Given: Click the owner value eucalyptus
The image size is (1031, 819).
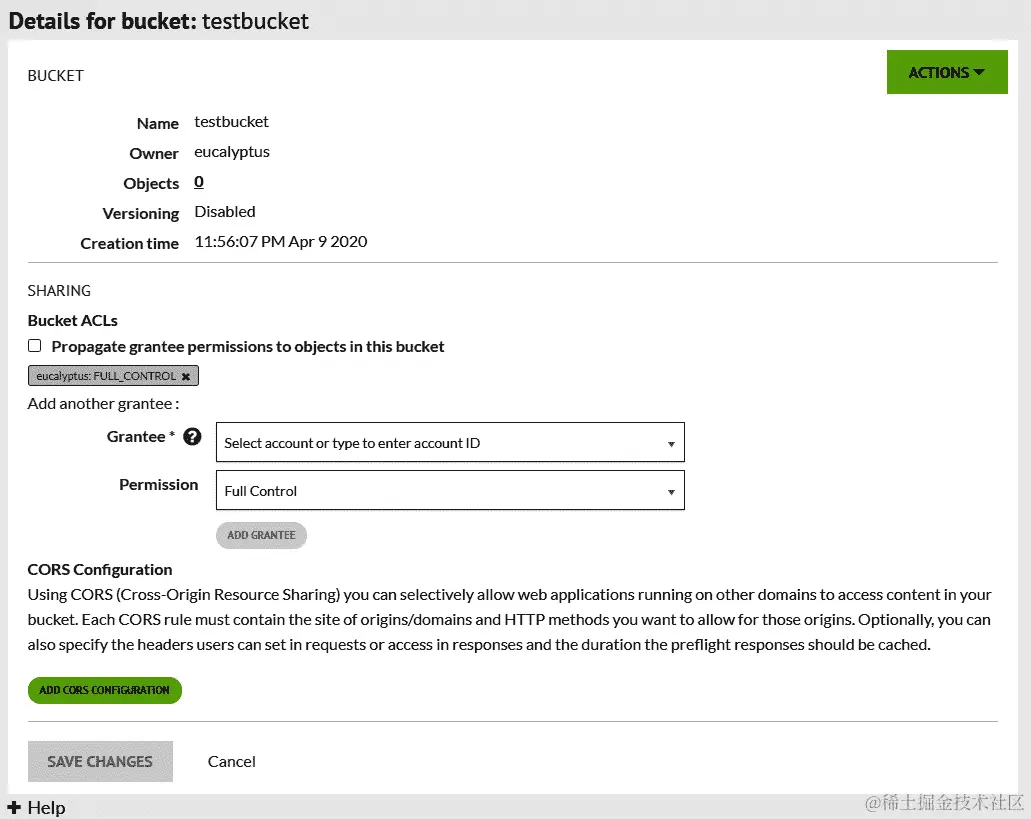Looking at the screenshot, I should tap(232, 152).
